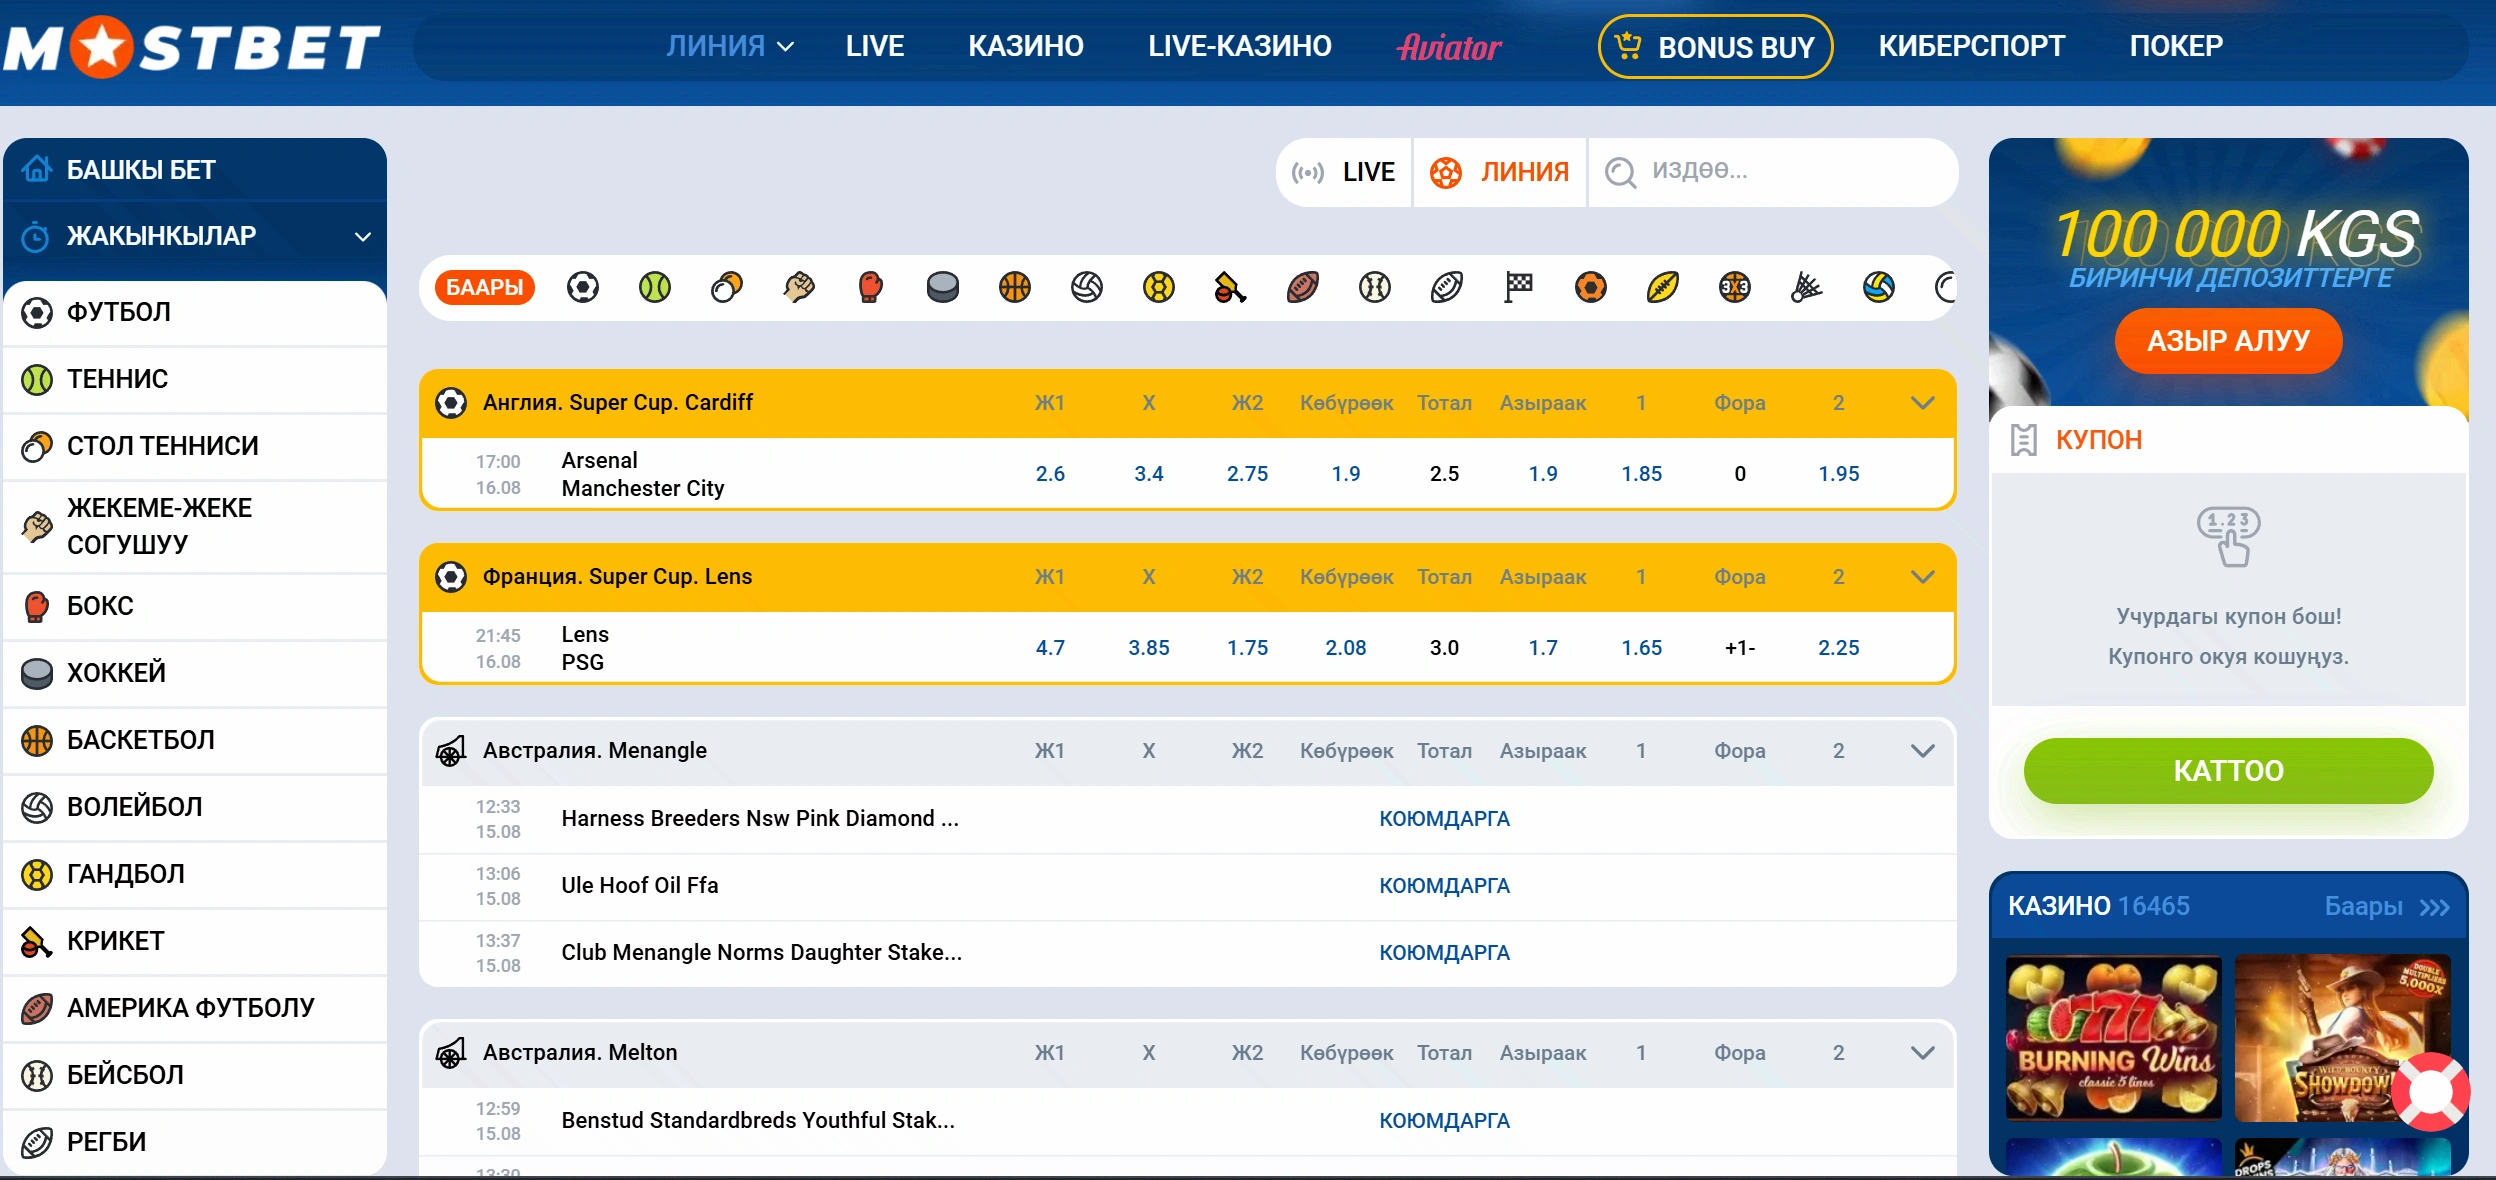Click the search magnifier icon
The height and width of the screenshot is (1180, 2496).
(x=1620, y=172)
